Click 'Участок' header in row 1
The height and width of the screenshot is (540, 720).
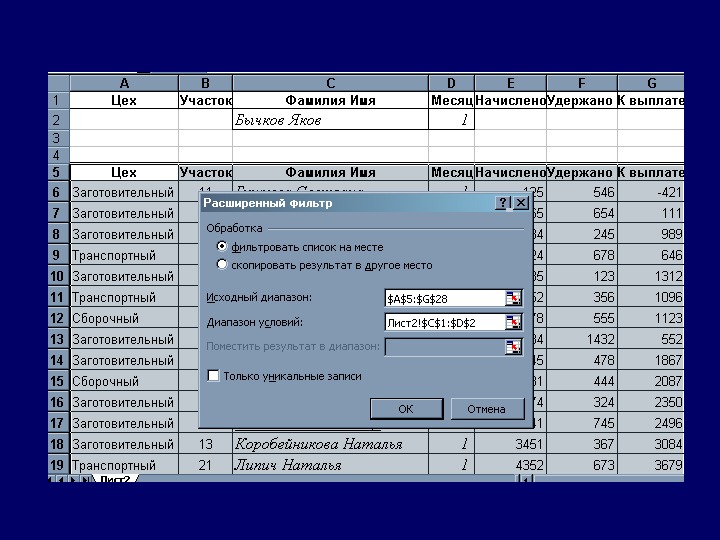click(x=205, y=101)
